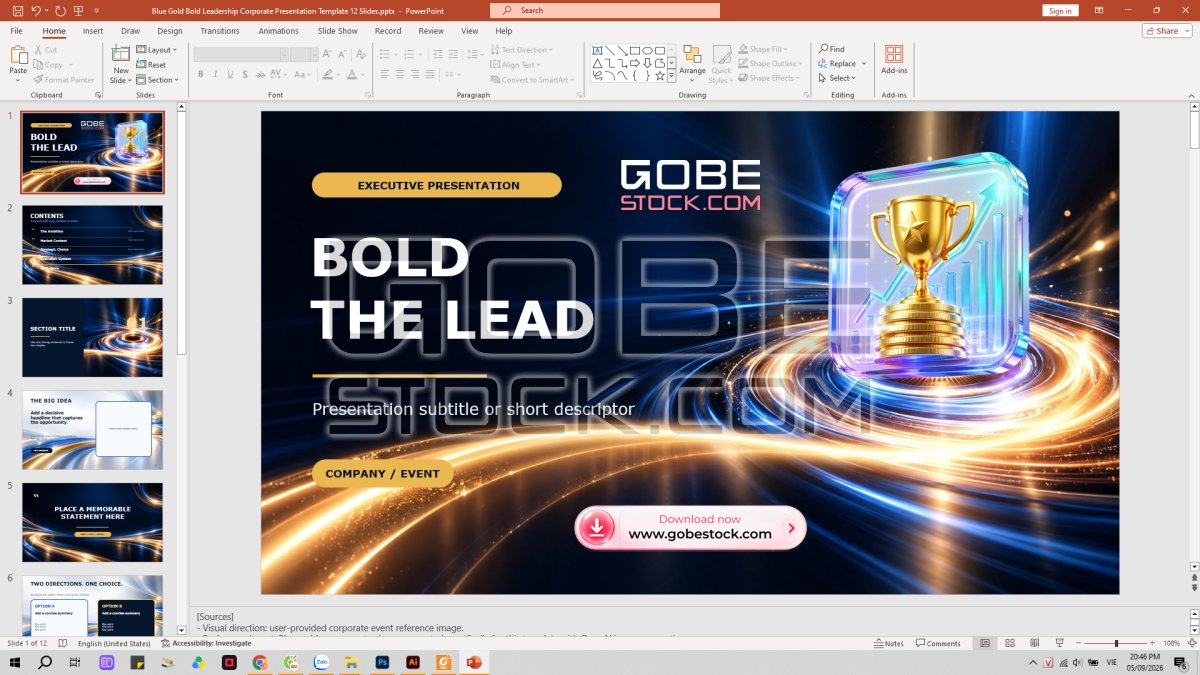Collapse the ribbon with the chevron

click(1191, 95)
